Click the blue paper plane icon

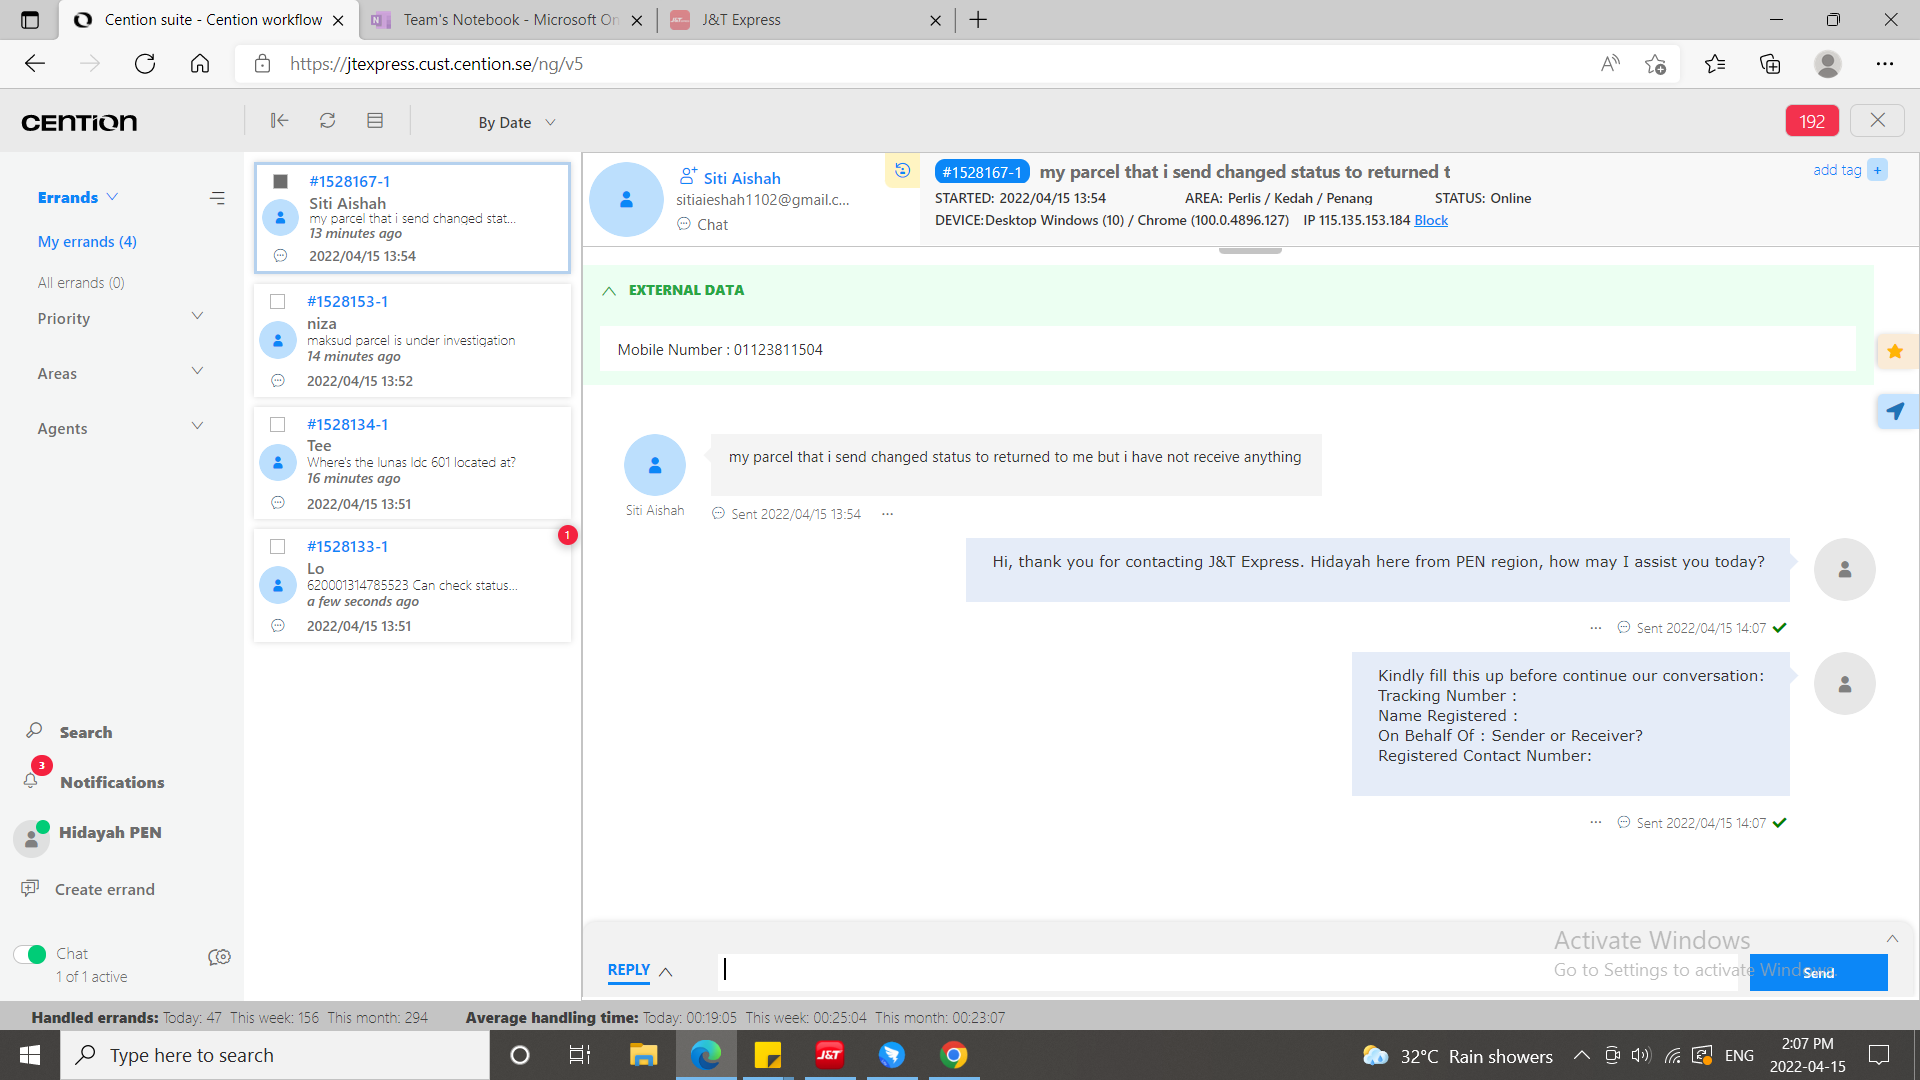(x=1895, y=411)
